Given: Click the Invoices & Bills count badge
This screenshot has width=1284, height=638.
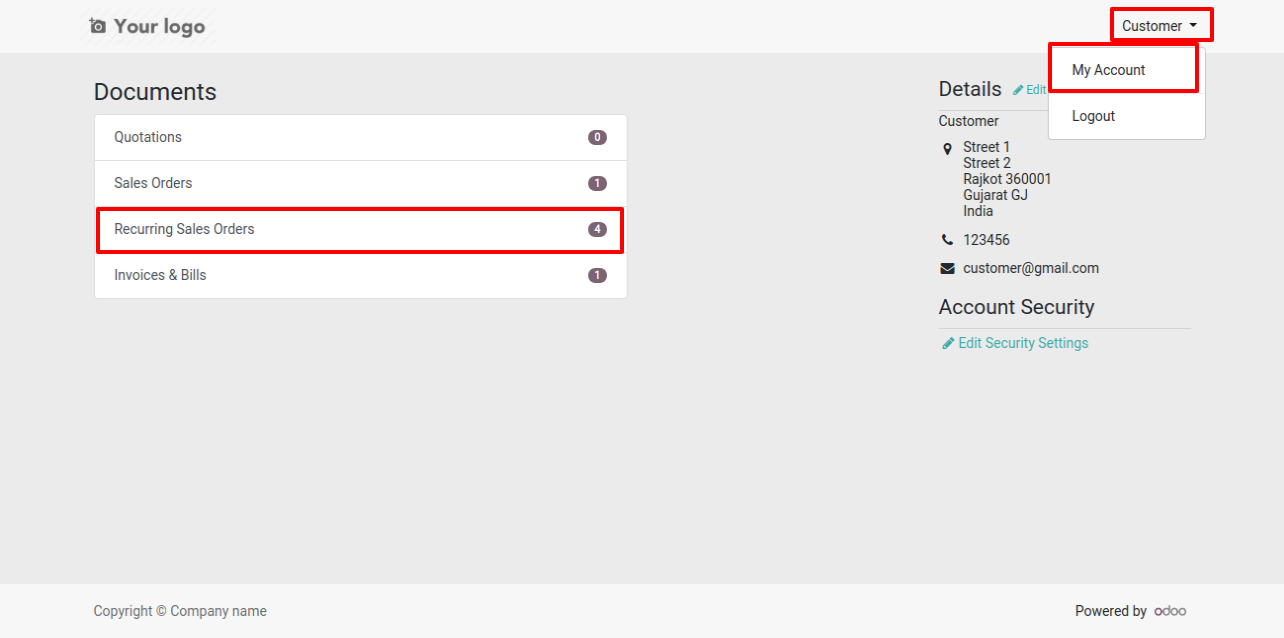Looking at the screenshot, I should tap(597, 276).
